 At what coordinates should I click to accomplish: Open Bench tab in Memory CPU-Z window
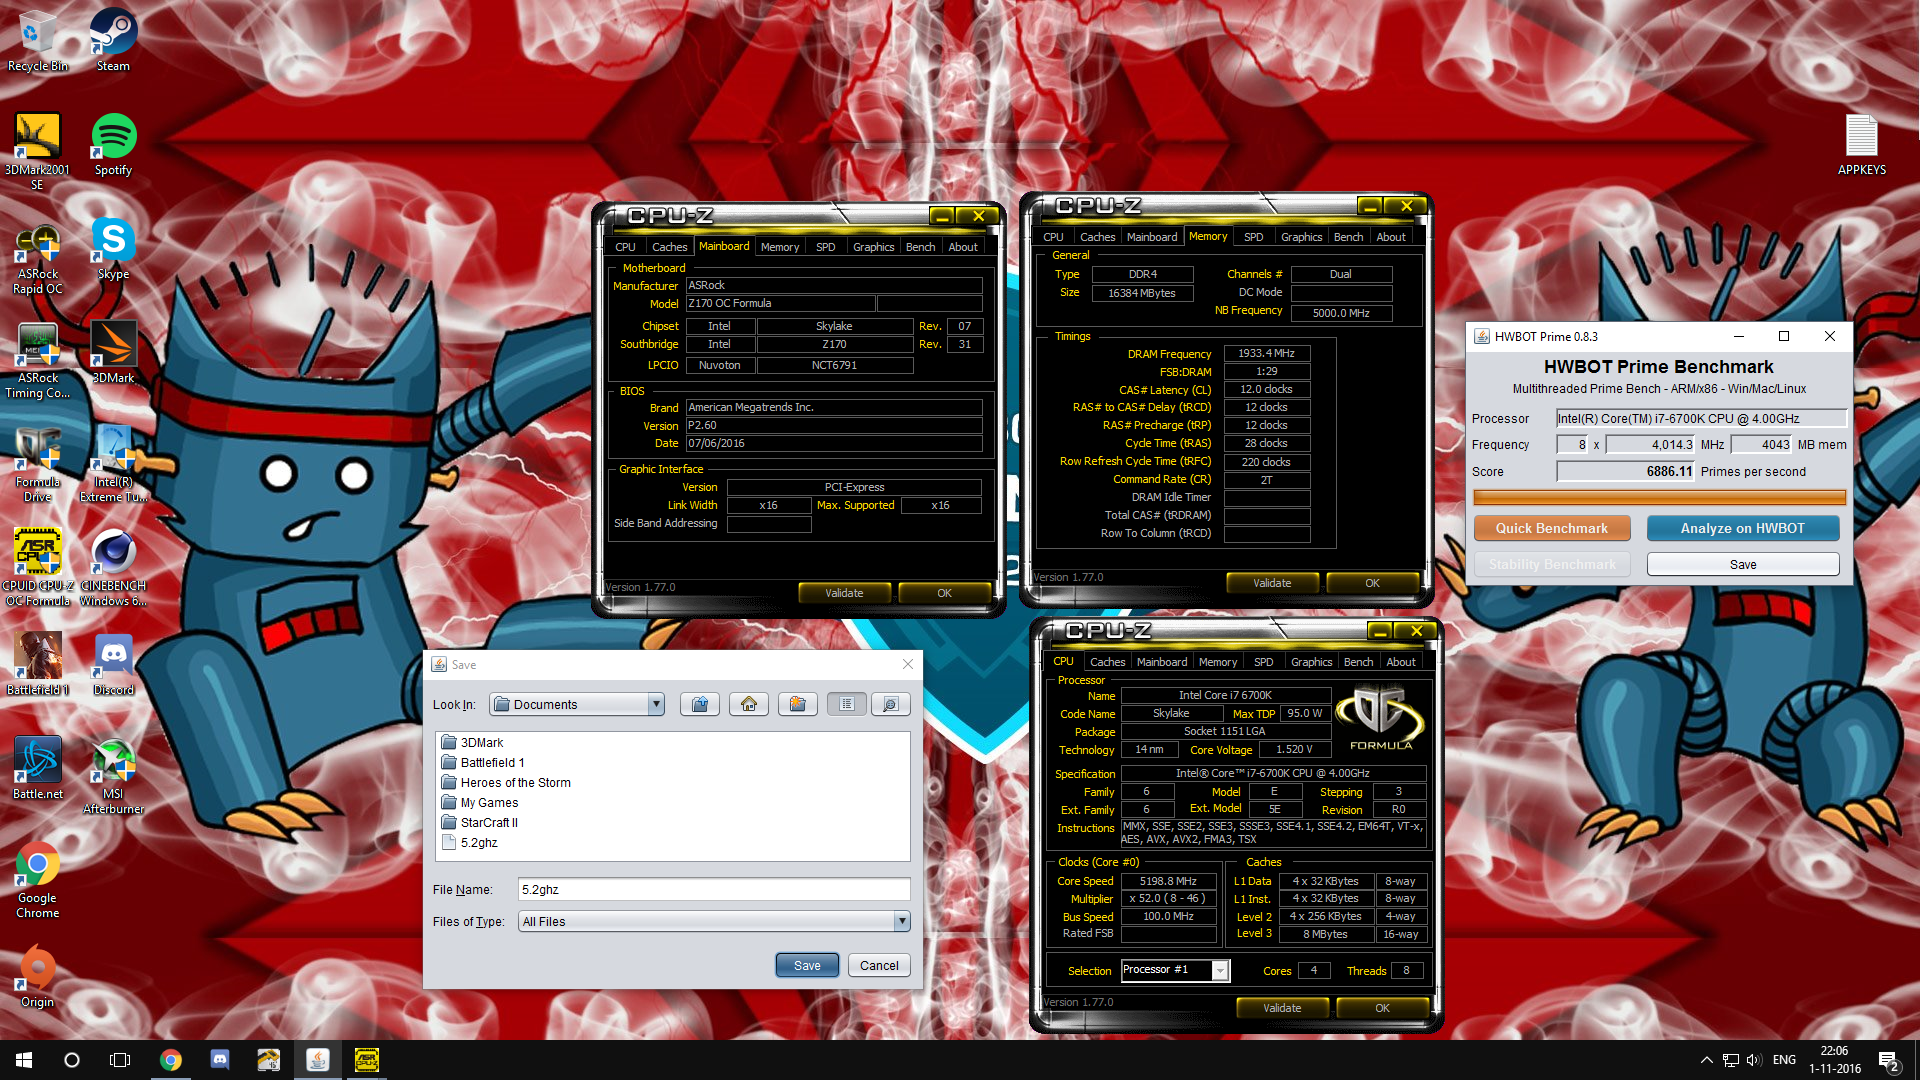click(1348, 237)
